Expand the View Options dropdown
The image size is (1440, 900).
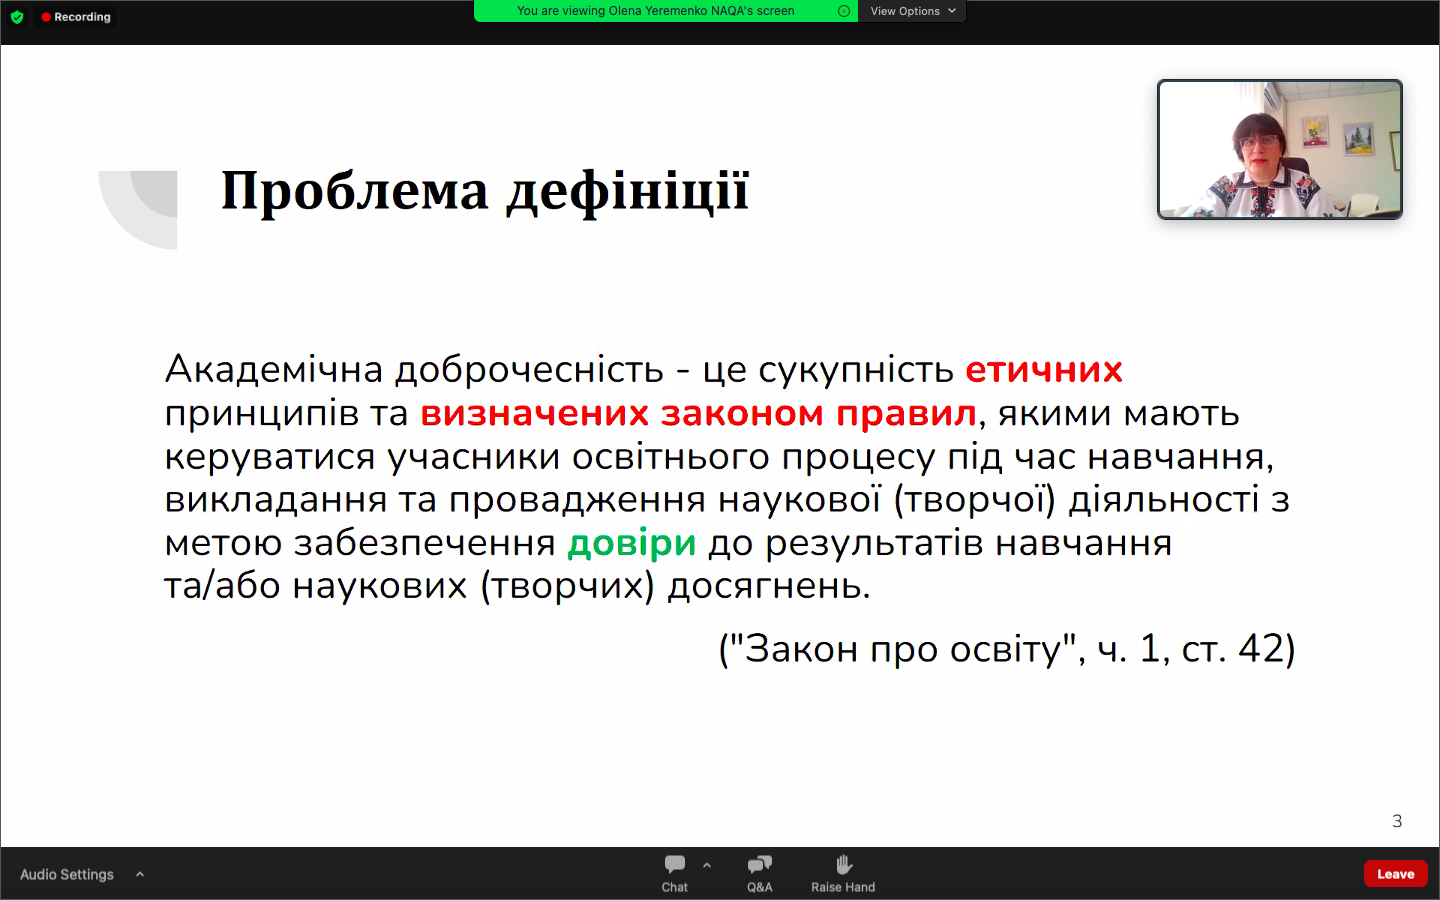[x=912, y=11]
